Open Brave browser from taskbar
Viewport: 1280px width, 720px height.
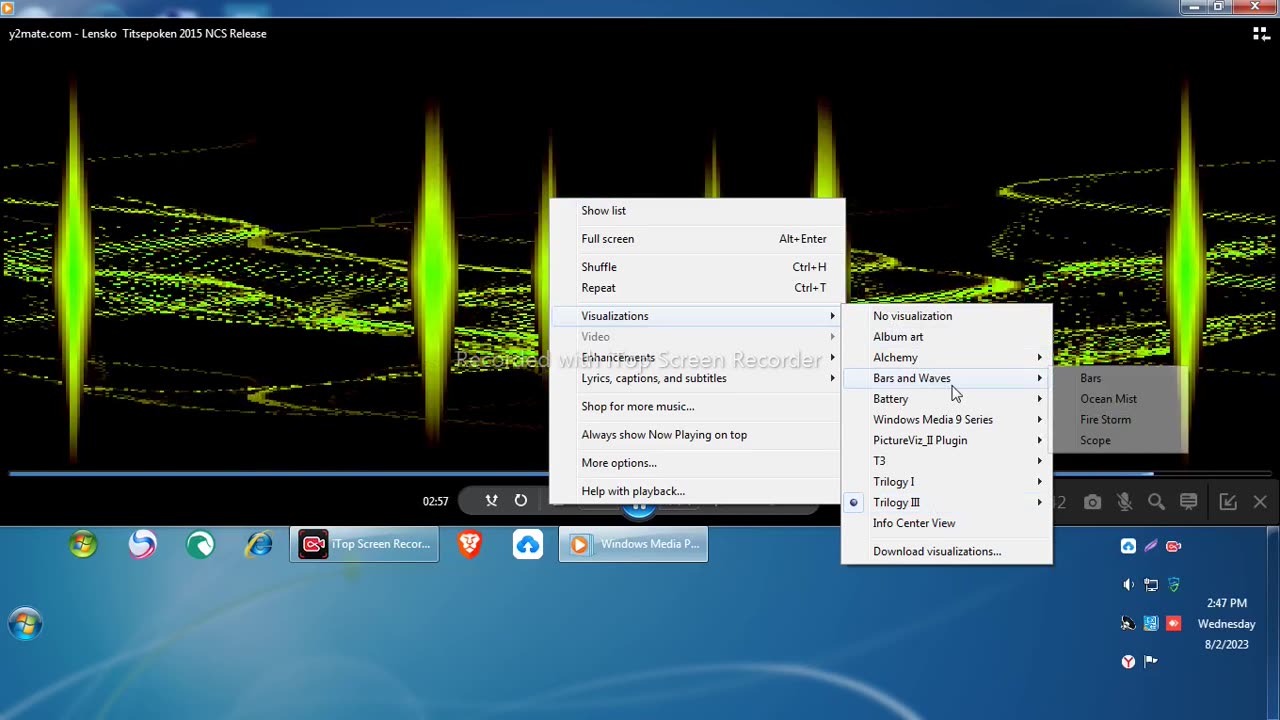469,544
